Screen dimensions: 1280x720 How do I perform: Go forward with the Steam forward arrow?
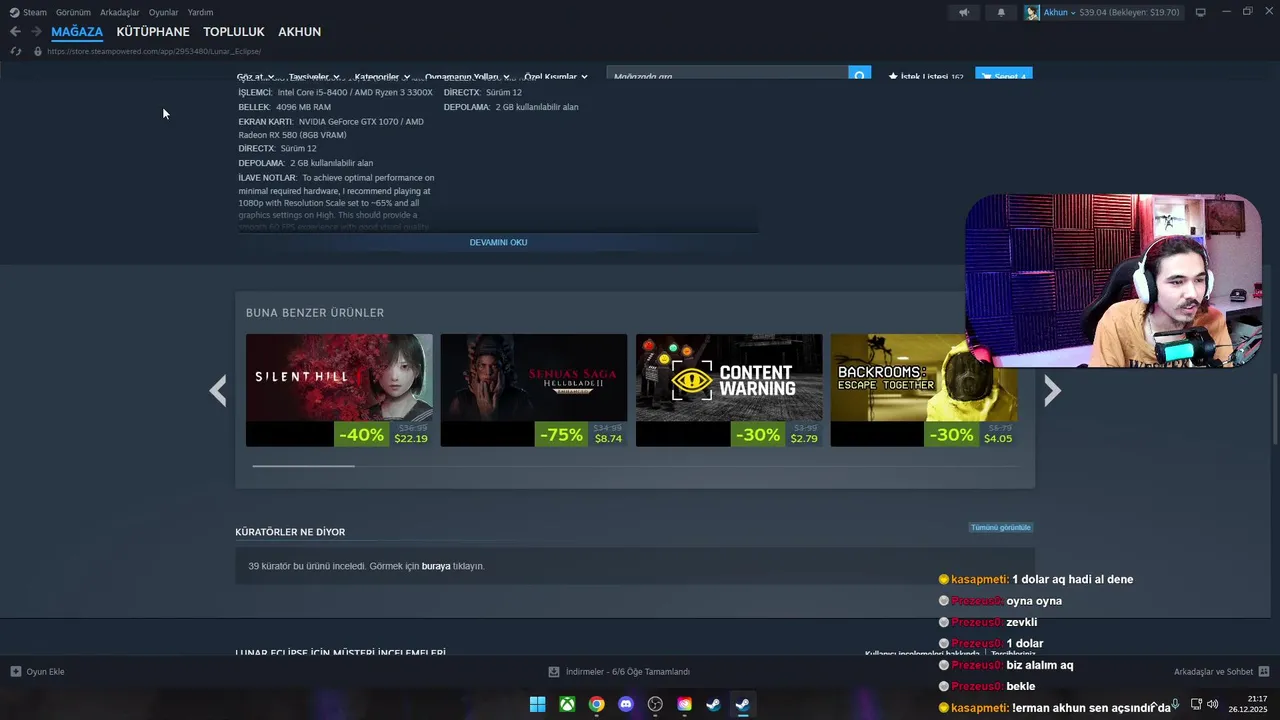(x=36, y=32)
